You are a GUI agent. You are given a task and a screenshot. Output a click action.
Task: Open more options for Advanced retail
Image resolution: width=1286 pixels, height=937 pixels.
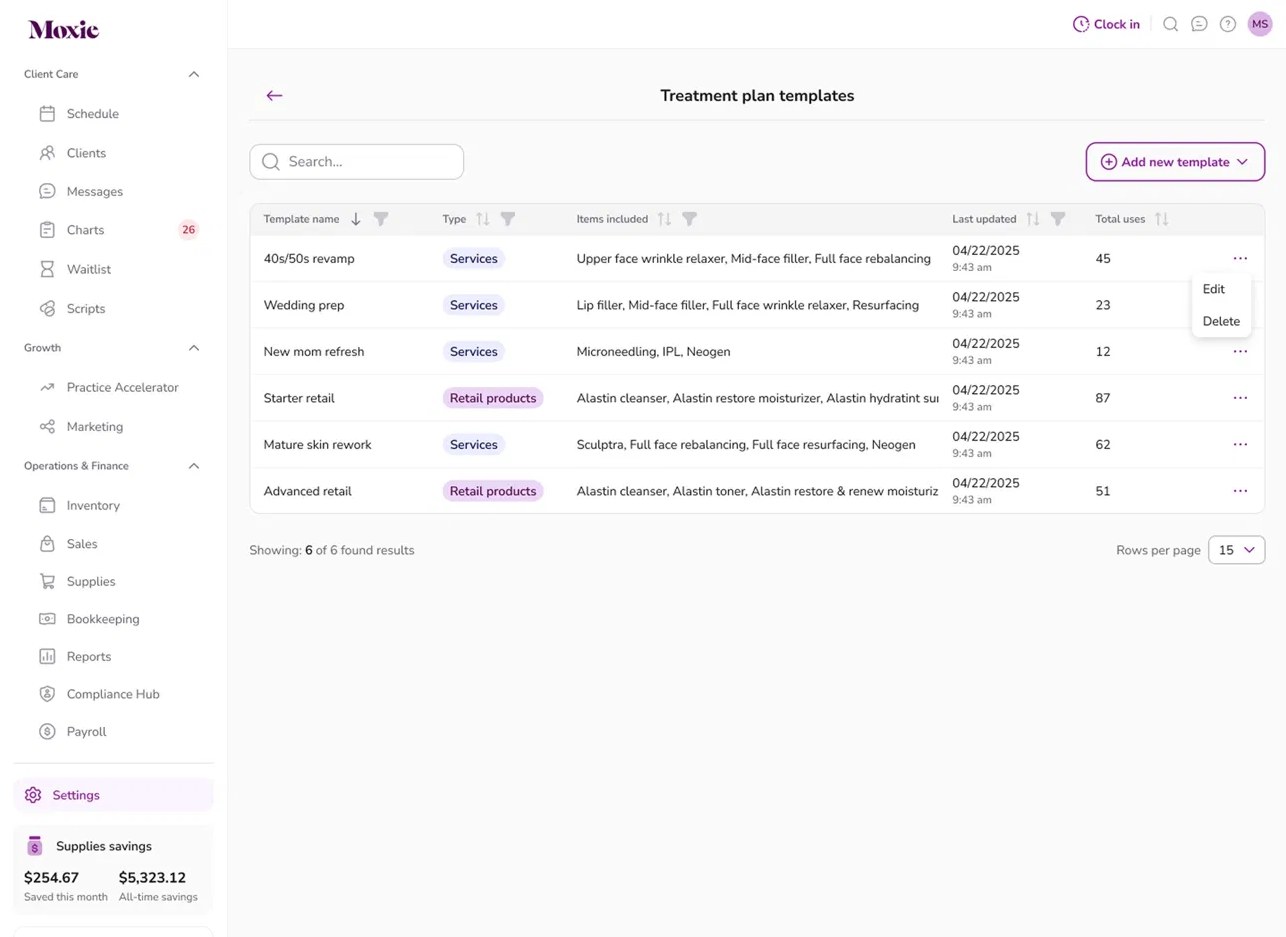coord(1240,491)
